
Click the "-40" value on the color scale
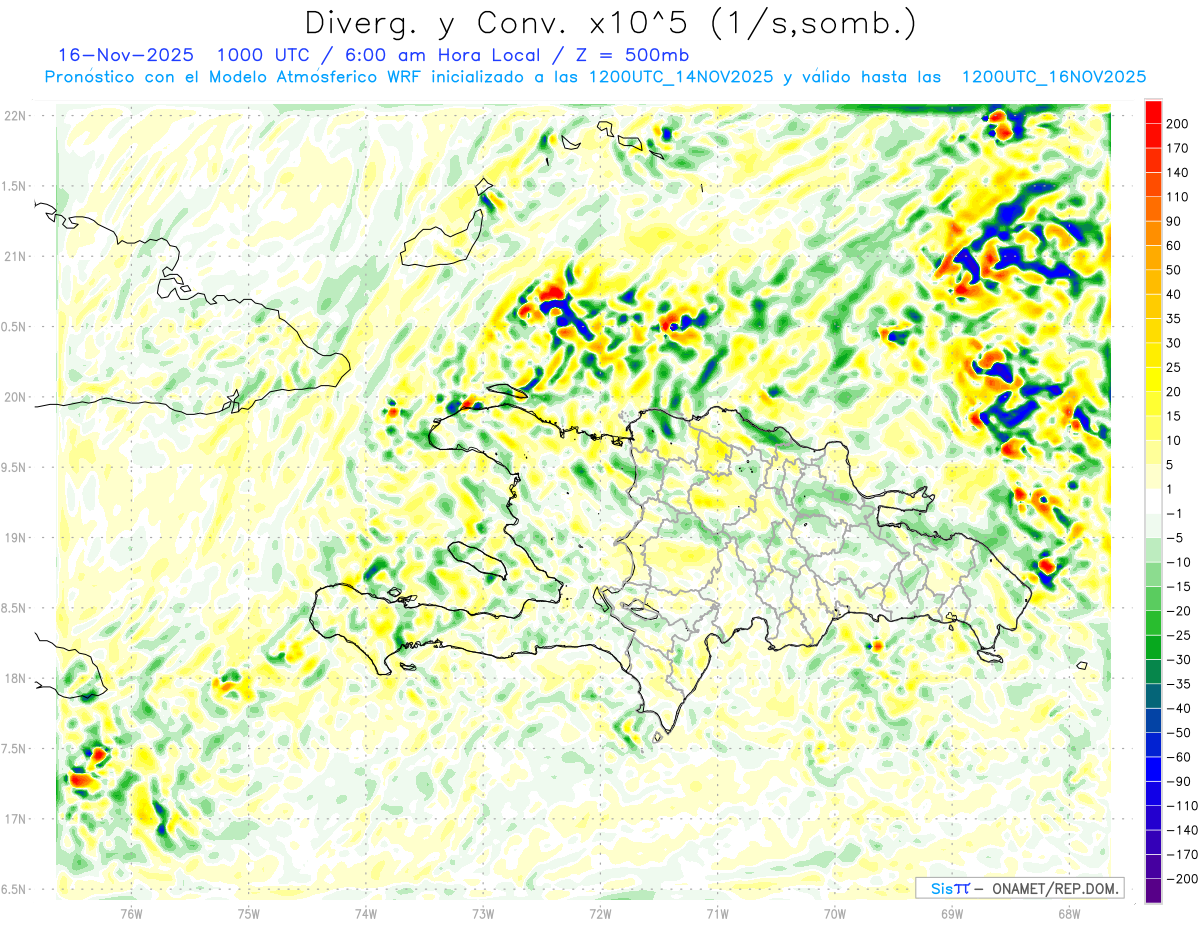[1179, 709]
